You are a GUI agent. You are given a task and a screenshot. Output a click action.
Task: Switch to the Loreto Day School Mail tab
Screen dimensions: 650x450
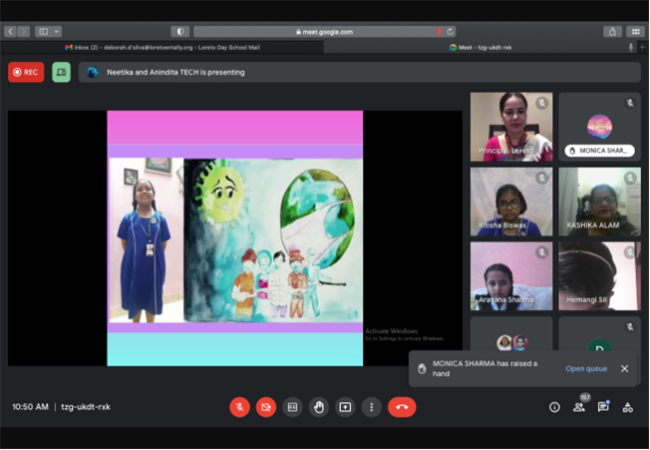(162, 47)
